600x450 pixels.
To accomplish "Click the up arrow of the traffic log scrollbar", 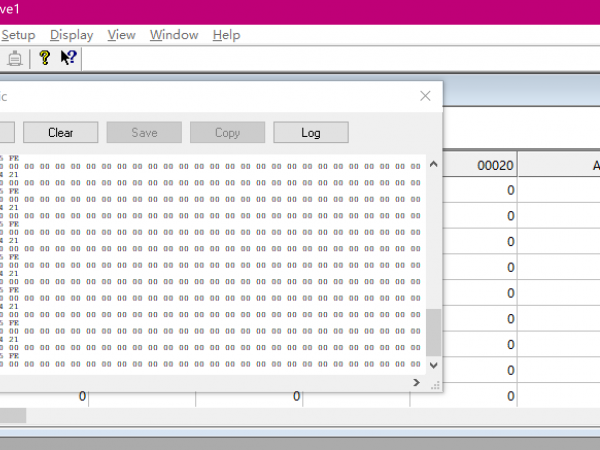I will (433, 162).
